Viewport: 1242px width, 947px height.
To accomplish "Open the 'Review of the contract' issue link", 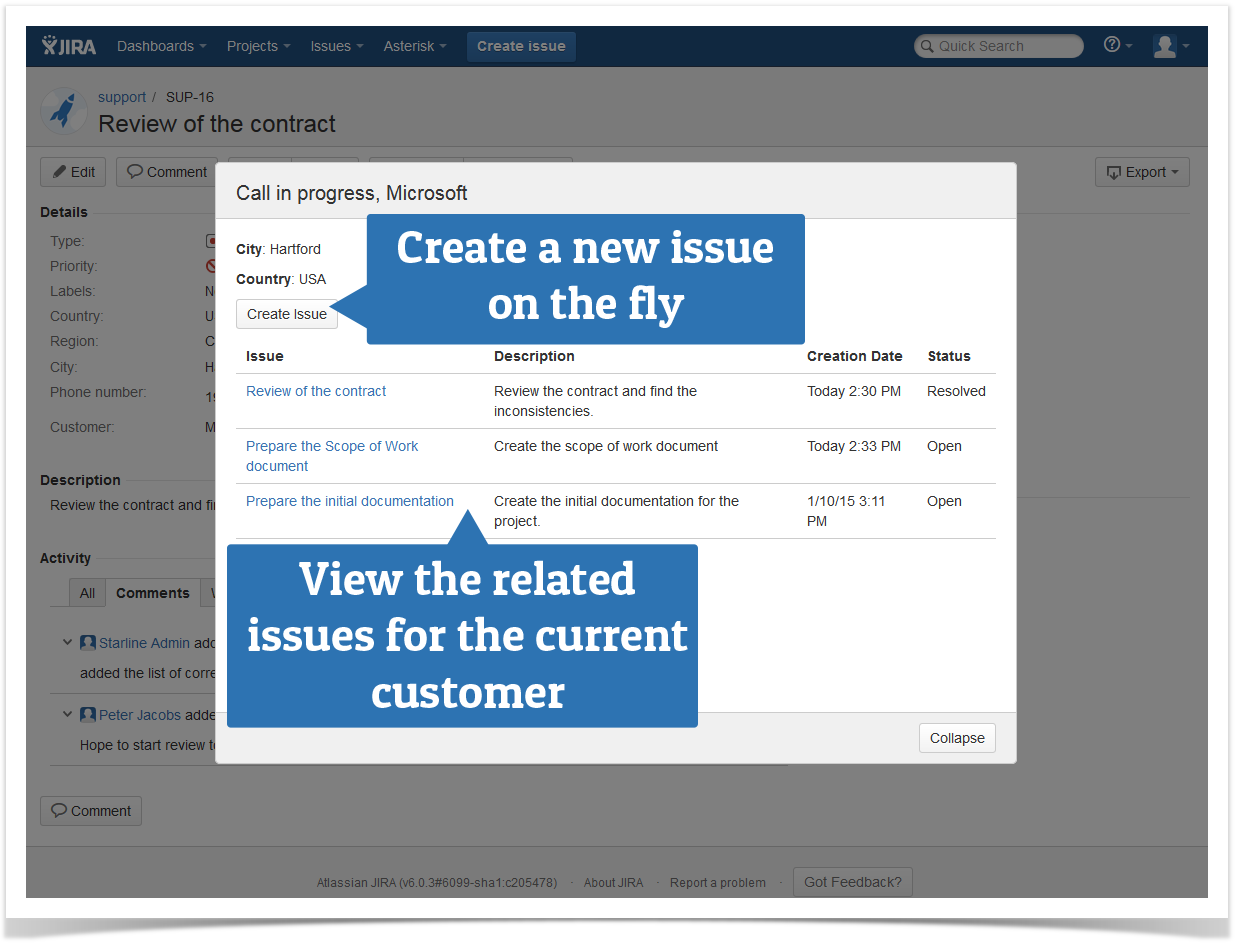I will click(x=316, y=391).
